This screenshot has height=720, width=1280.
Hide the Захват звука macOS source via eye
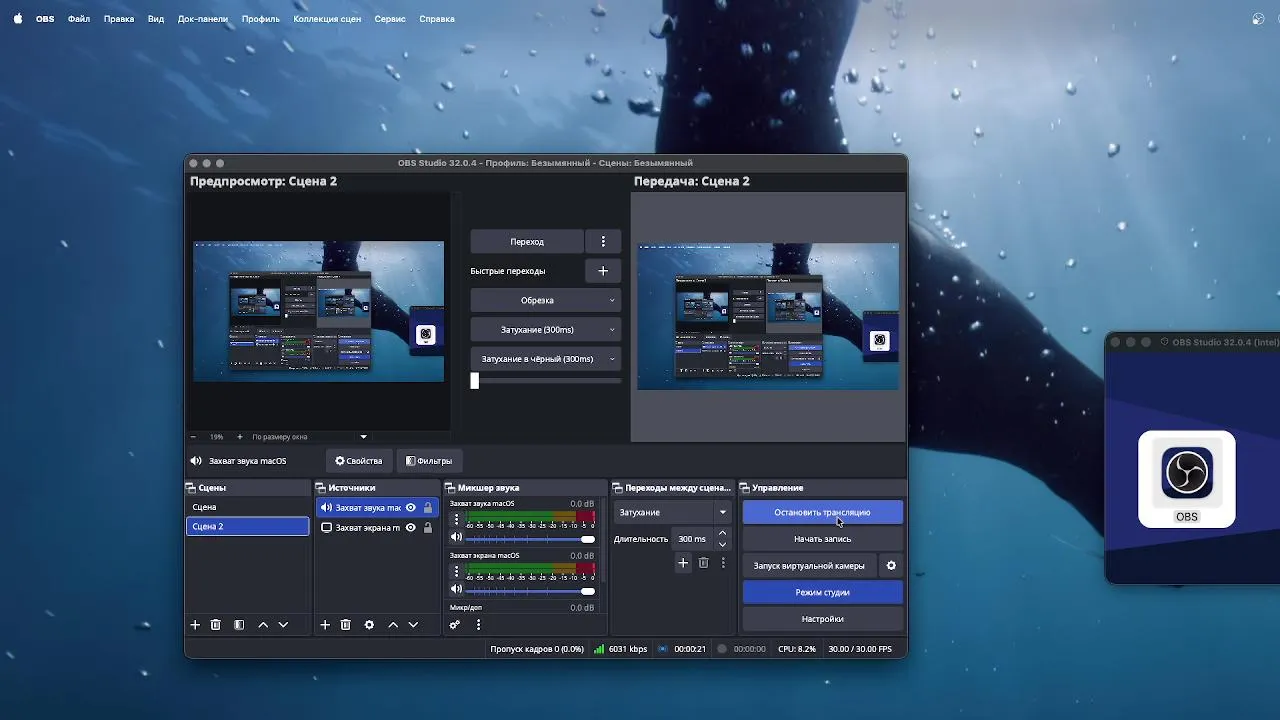410,508
